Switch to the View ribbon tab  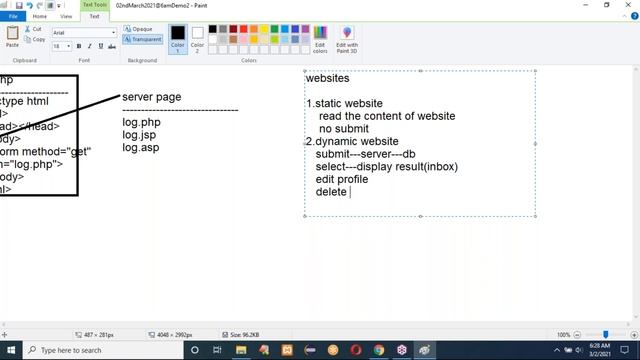pos(66,16)
